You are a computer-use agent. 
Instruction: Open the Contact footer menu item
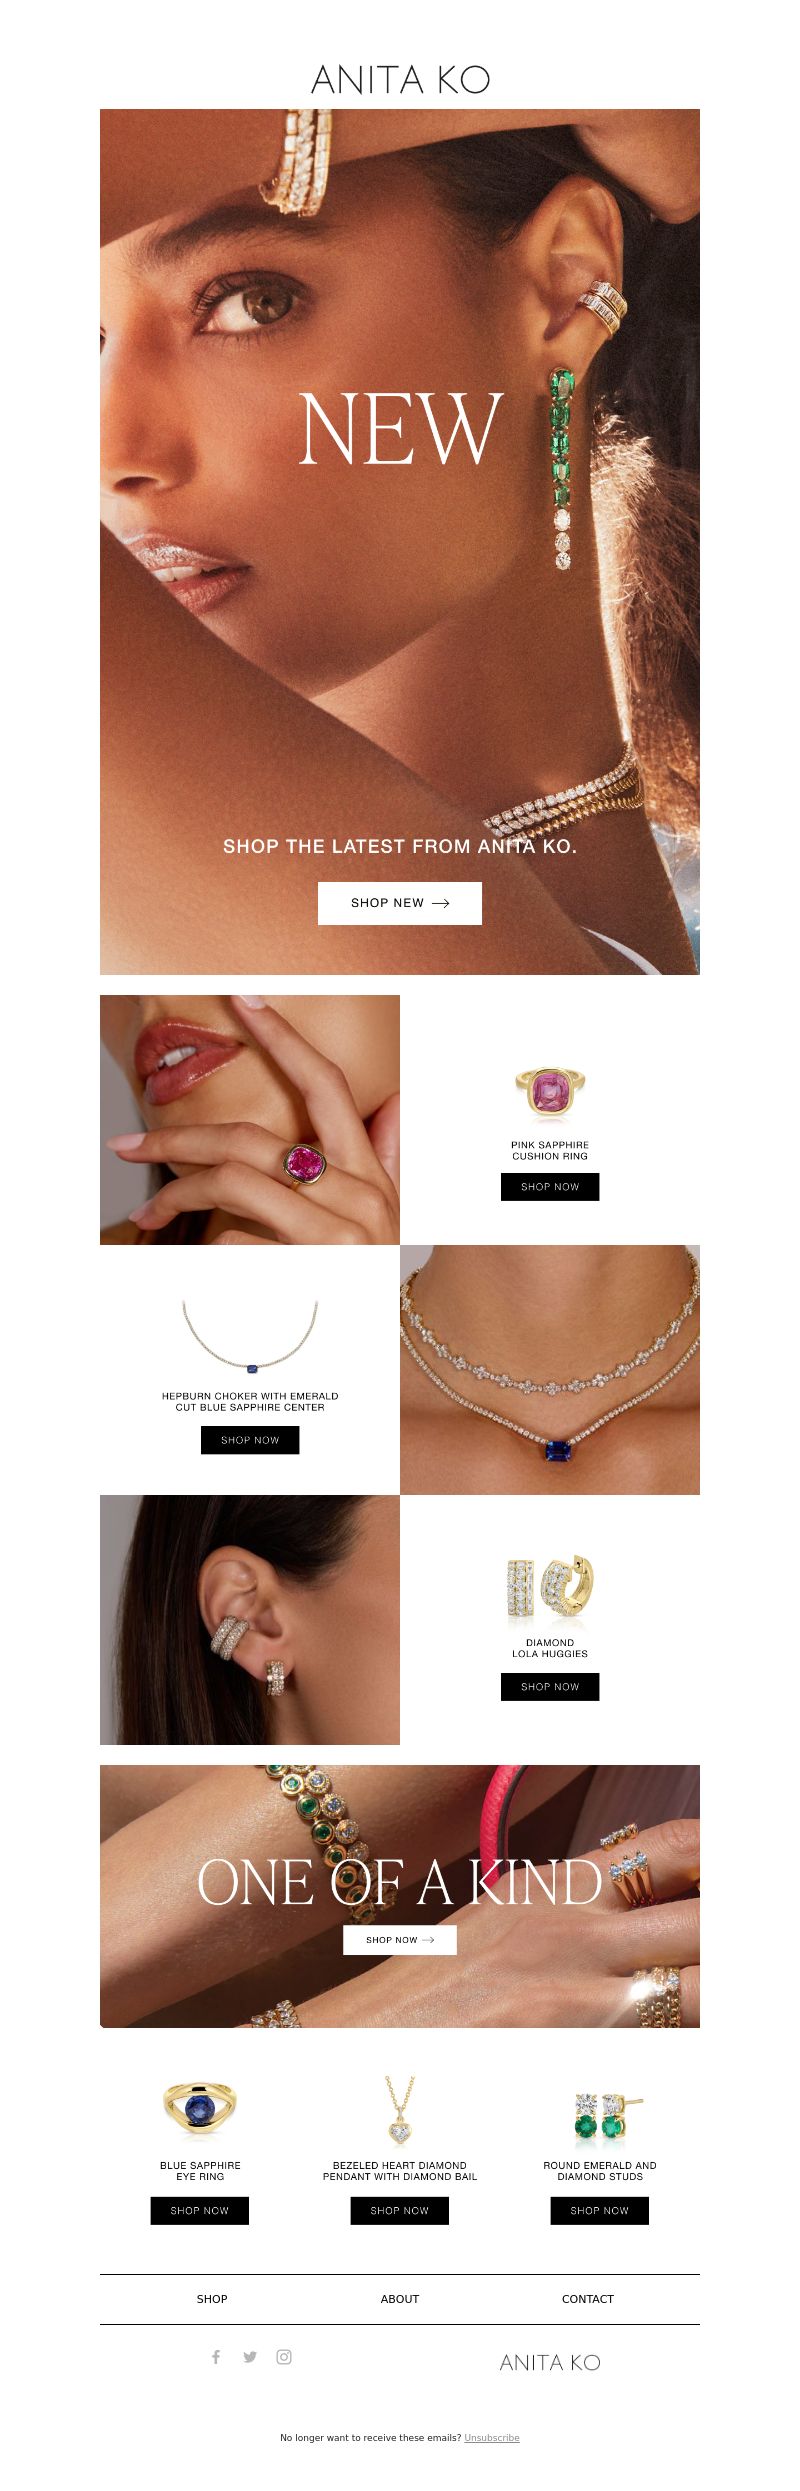click(588, 2299)
